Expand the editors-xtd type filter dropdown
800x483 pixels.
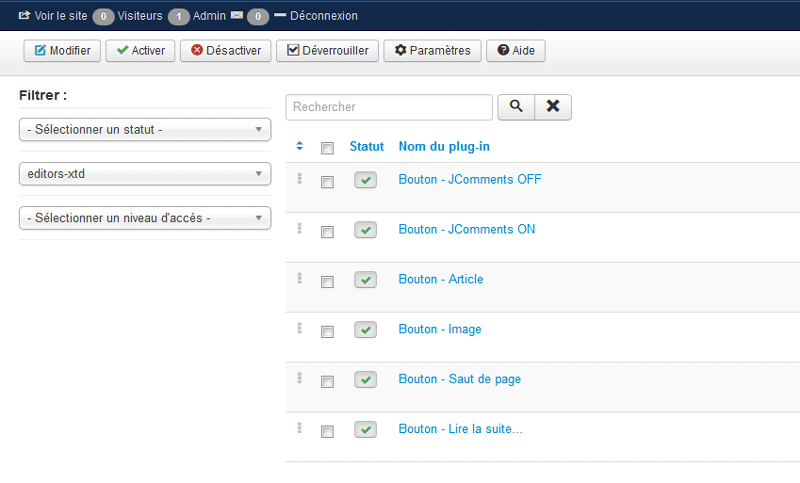[145, 174]
